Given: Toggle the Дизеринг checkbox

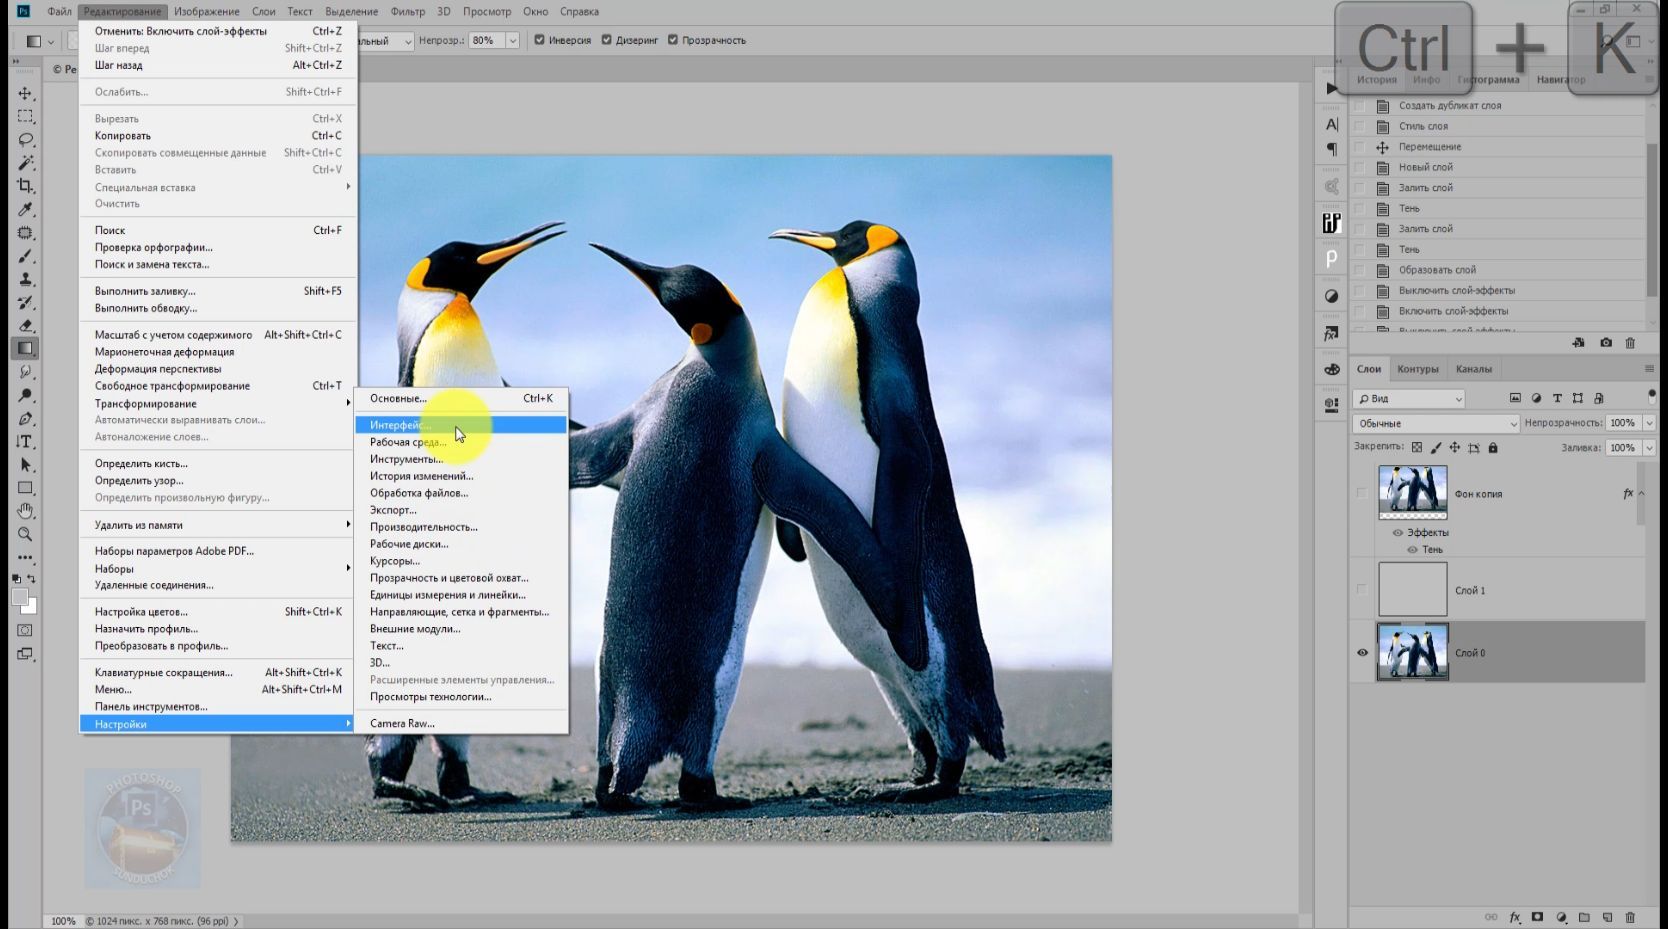Looking at the screenshot, I should click(x=607, y=40).
